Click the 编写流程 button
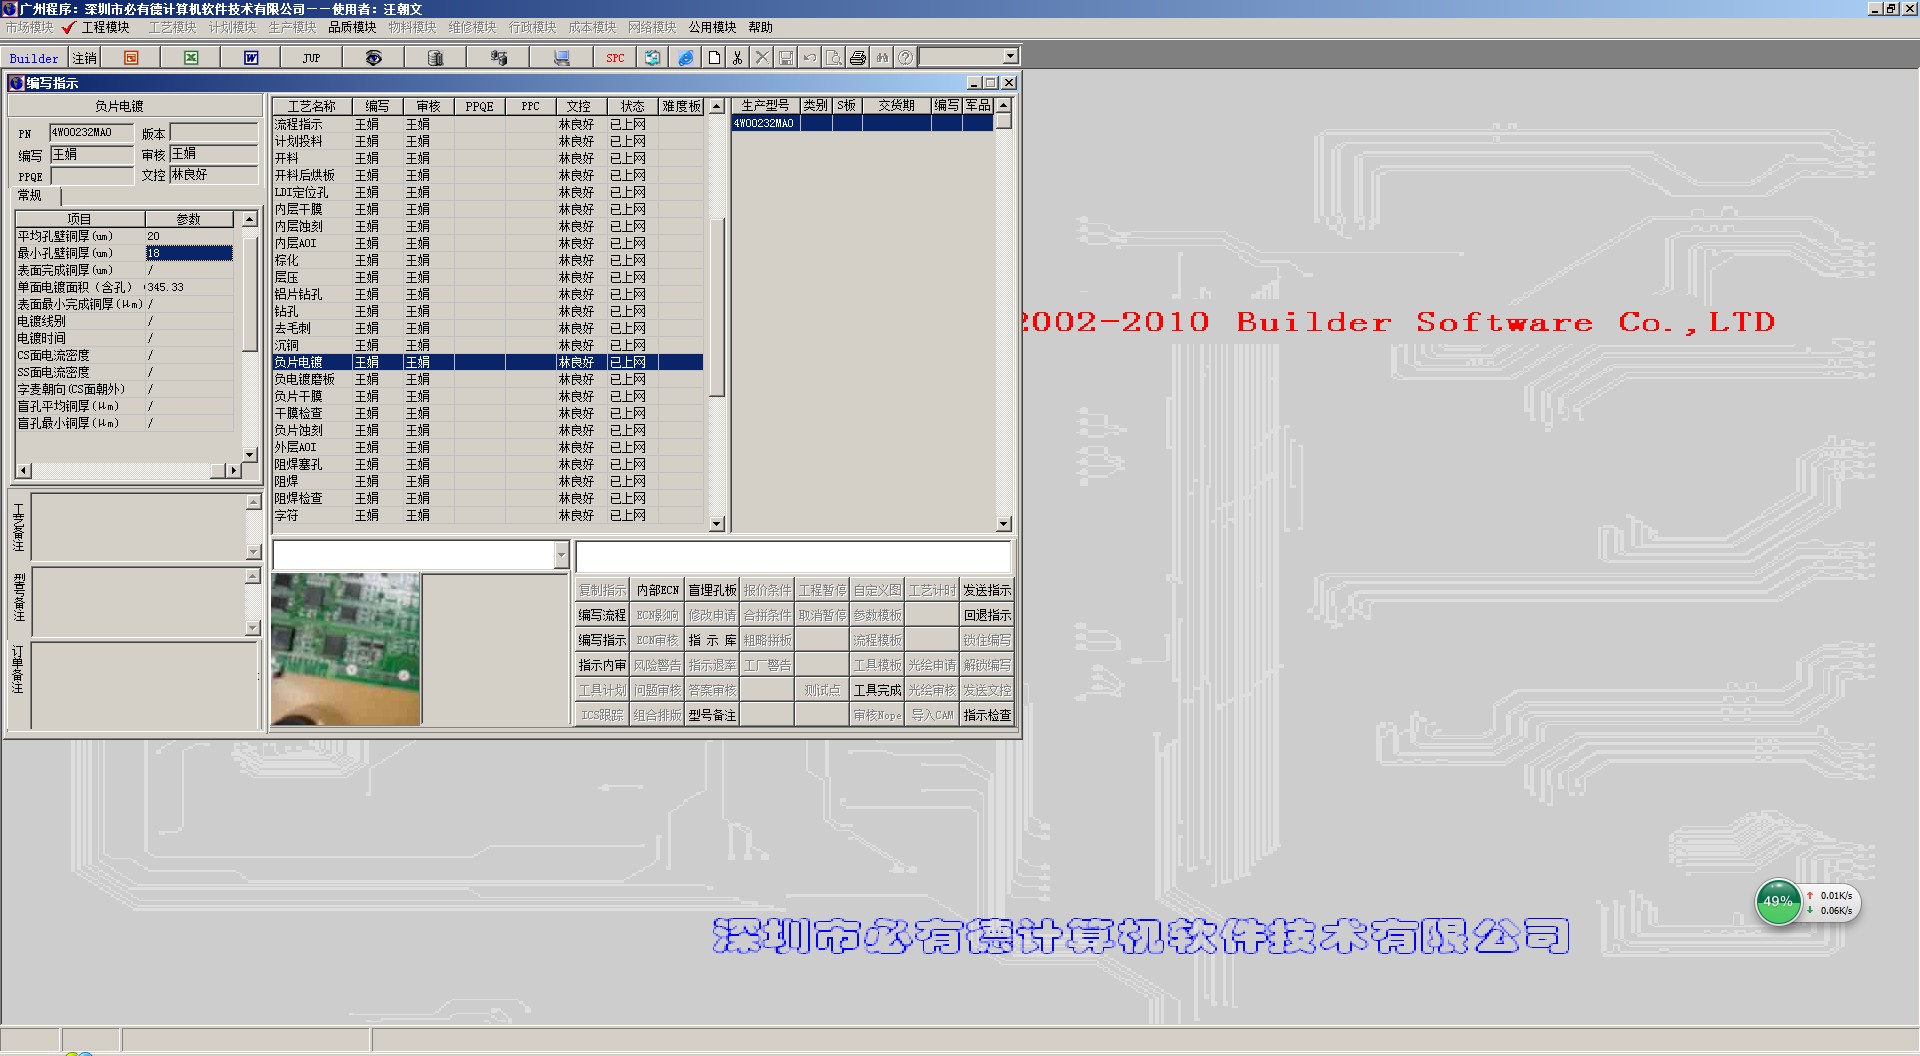 click(602, 616)
